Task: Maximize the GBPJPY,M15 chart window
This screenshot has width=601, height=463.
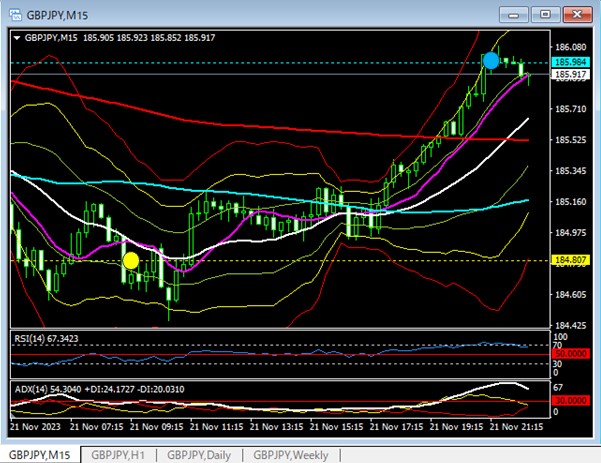Action: 545,13
